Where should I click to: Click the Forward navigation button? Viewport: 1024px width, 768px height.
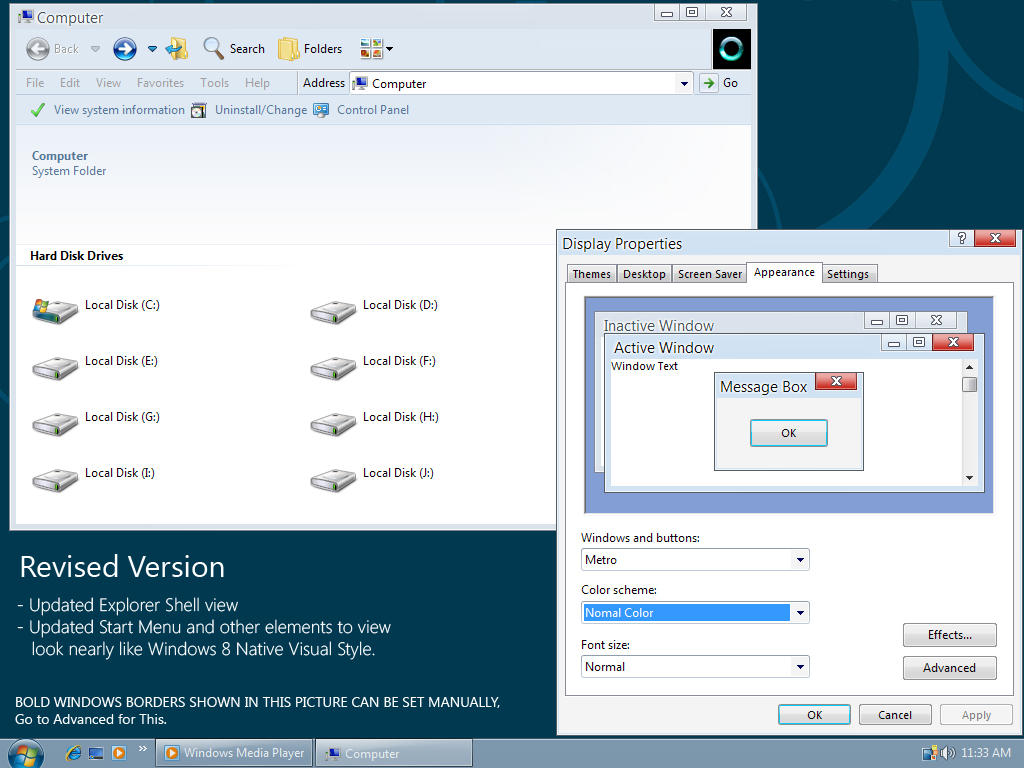click(126, 48)
